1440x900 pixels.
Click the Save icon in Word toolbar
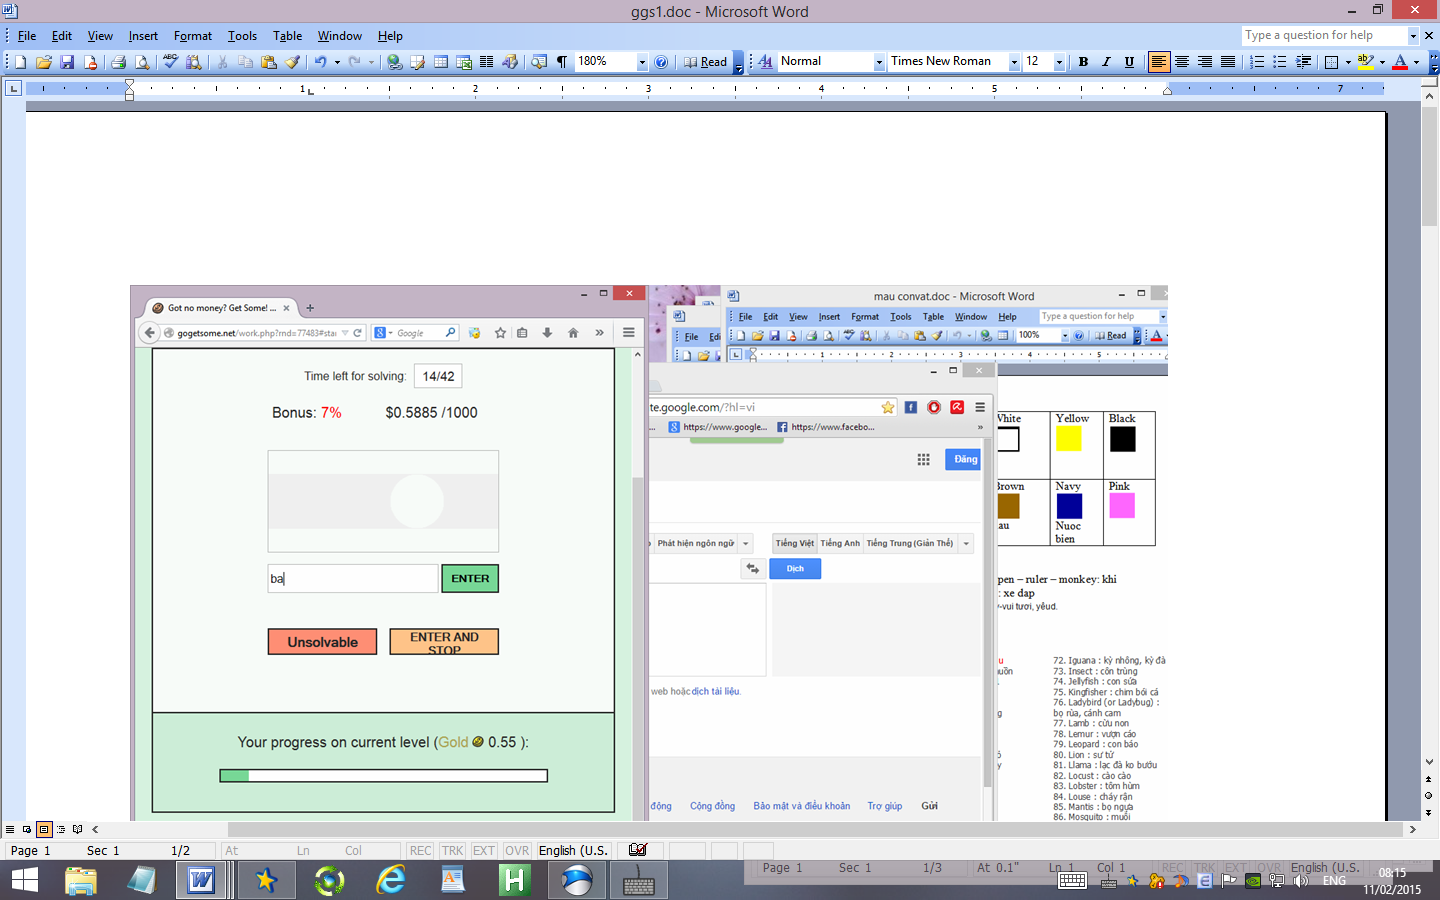point(67,62)
